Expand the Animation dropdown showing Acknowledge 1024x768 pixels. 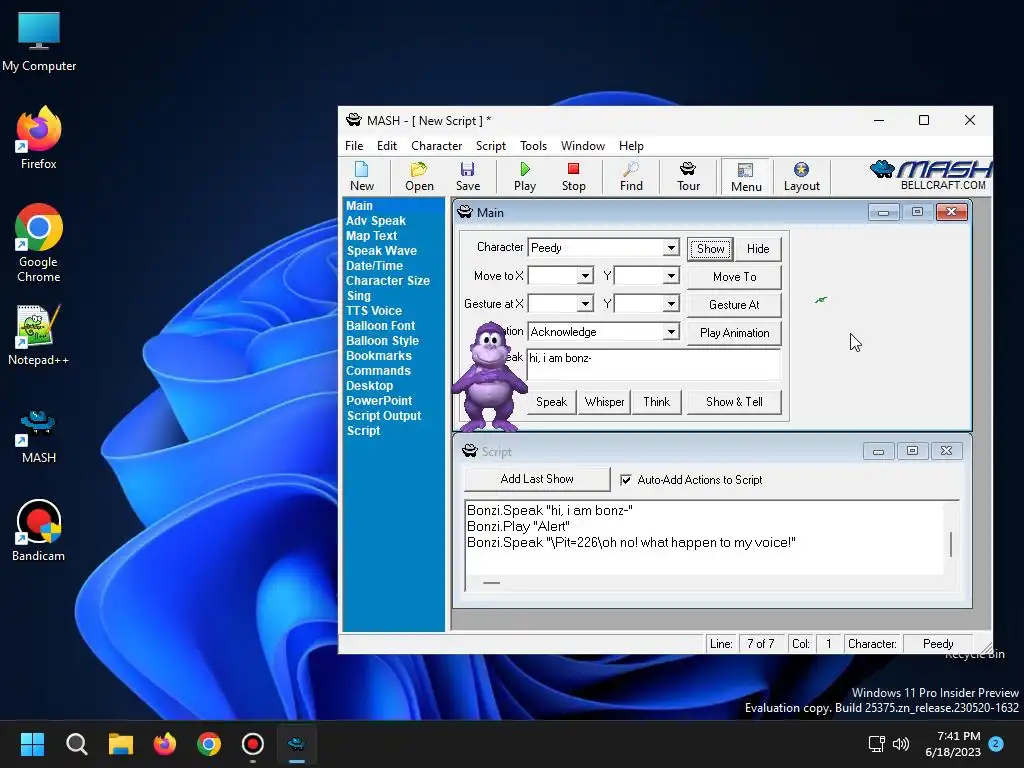pyautogui.click(x=671, y=332)
